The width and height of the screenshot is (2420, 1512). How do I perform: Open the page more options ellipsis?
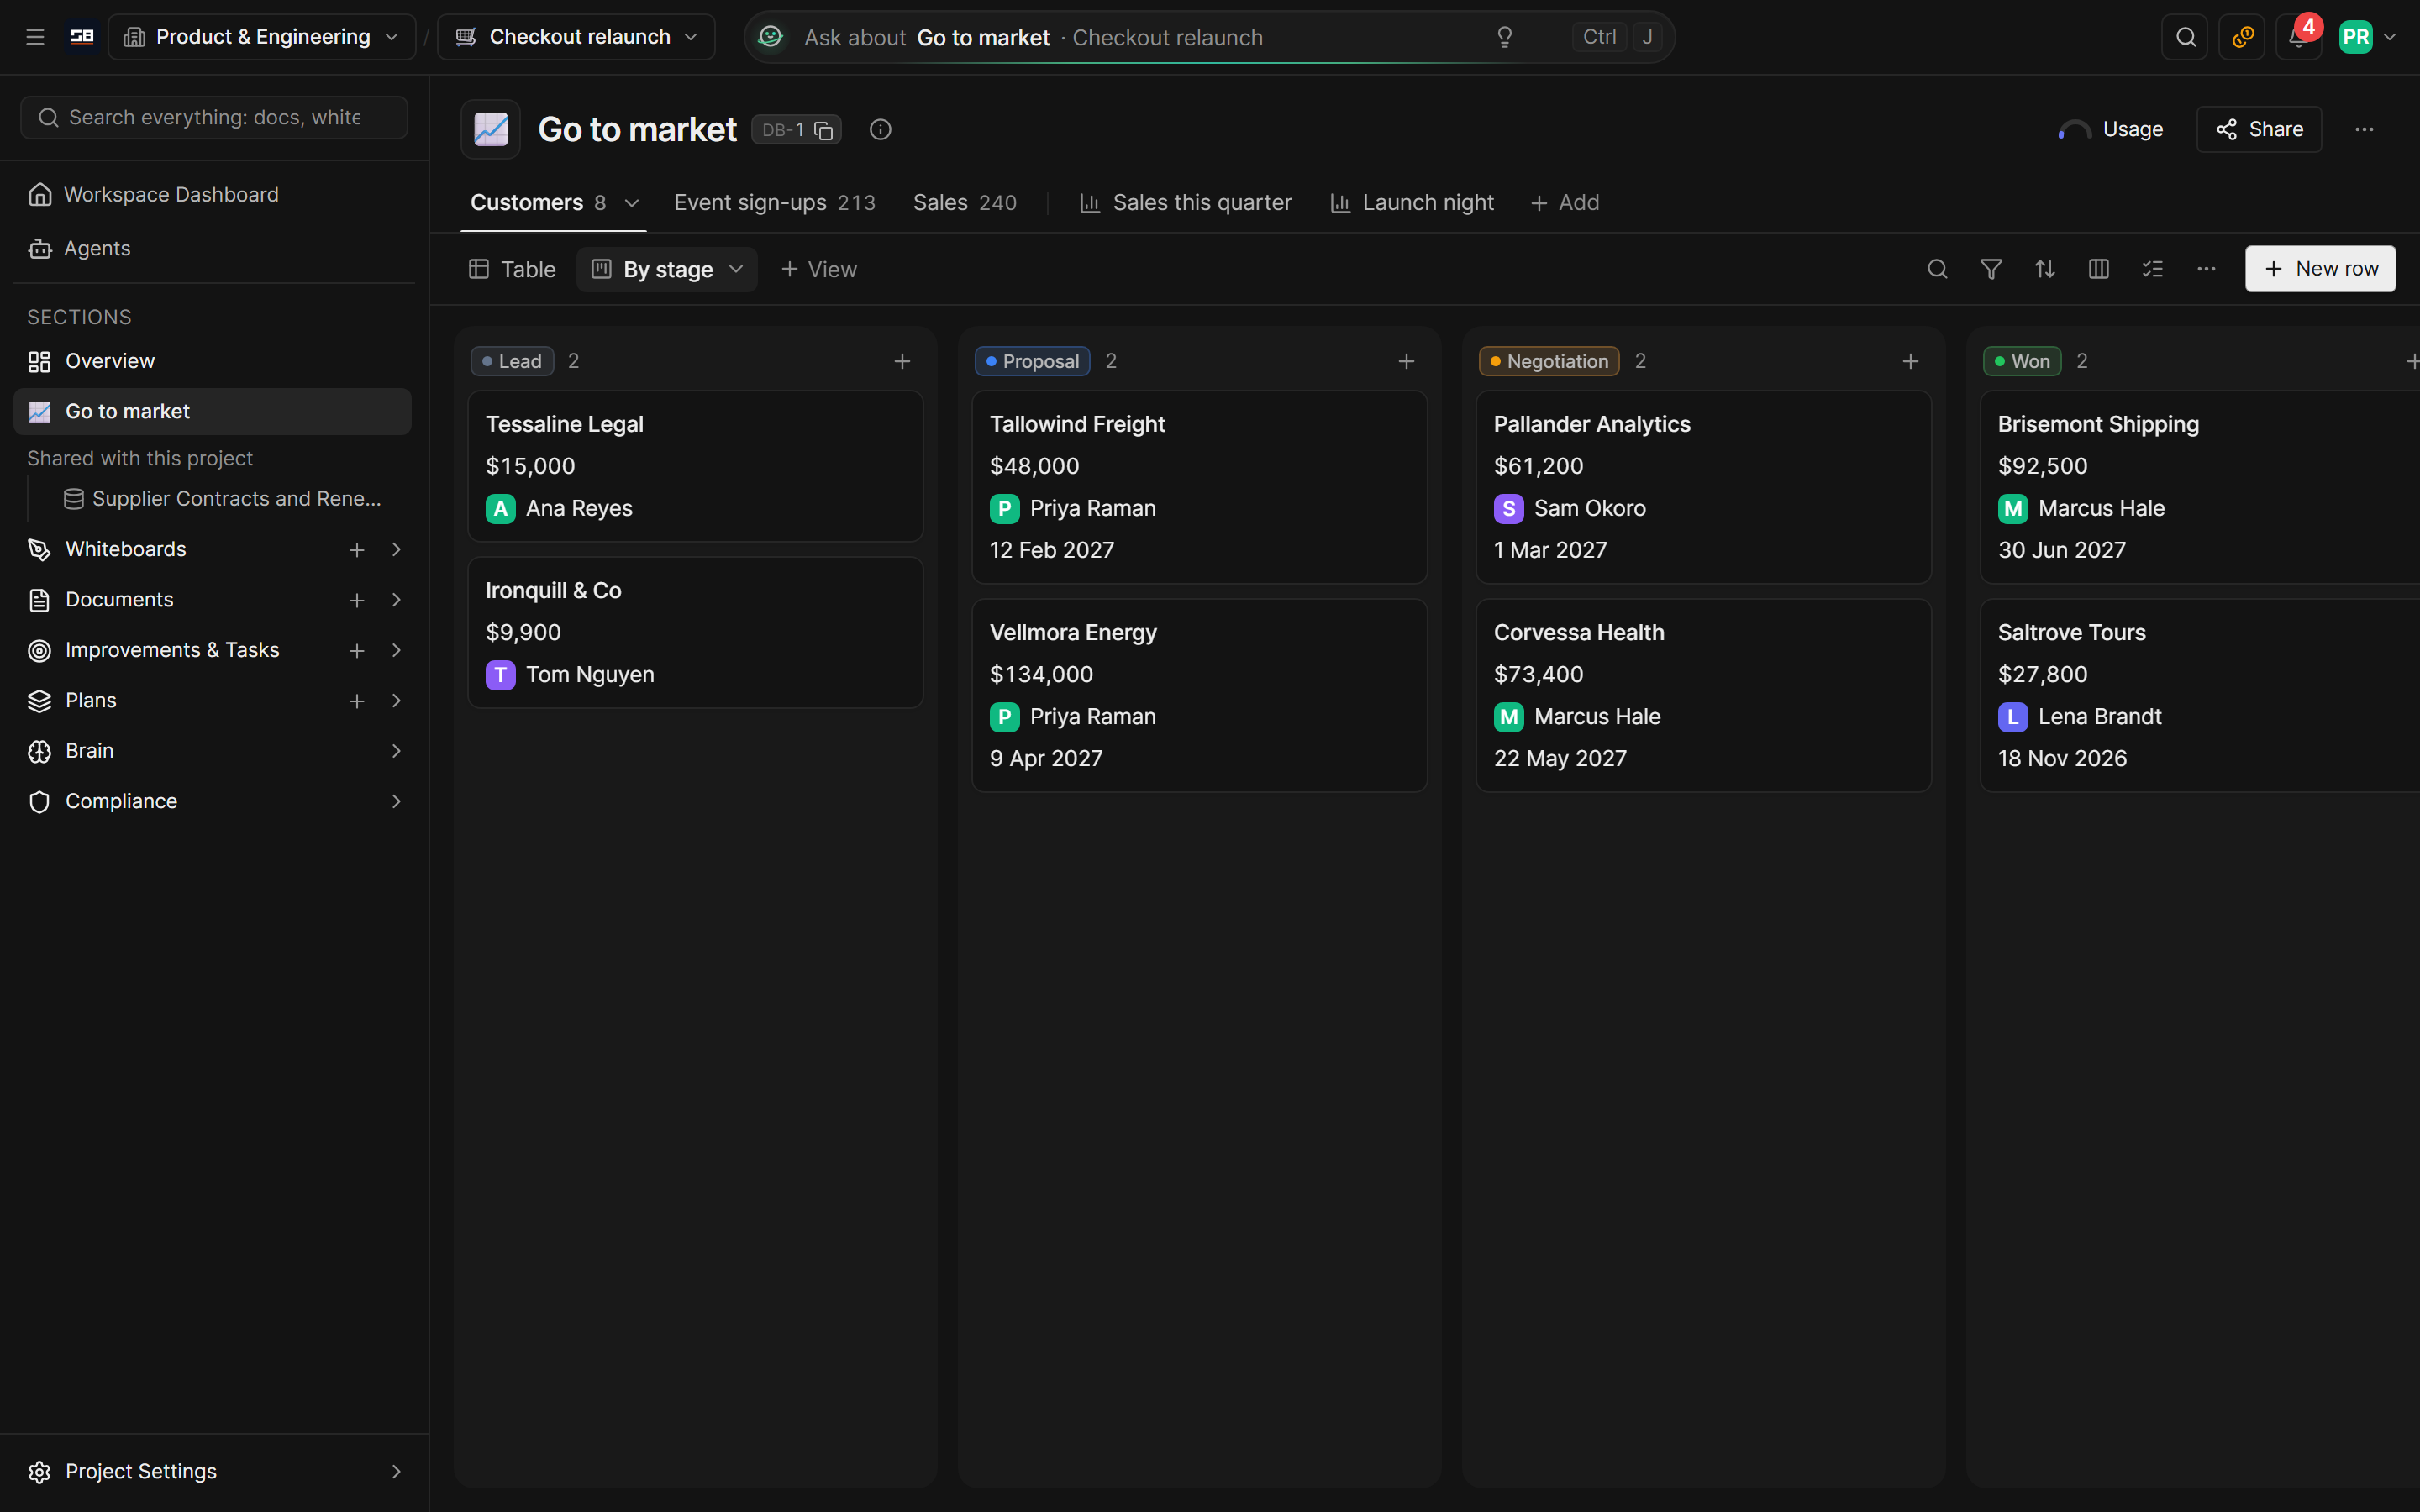tap(2364, 129)
